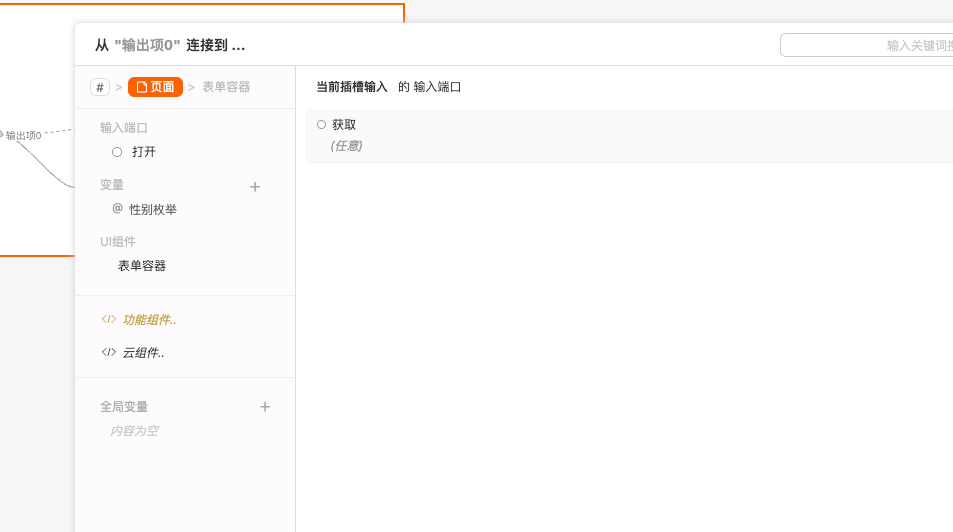Expand the 功能组件.. list

(x=149, y=320)
